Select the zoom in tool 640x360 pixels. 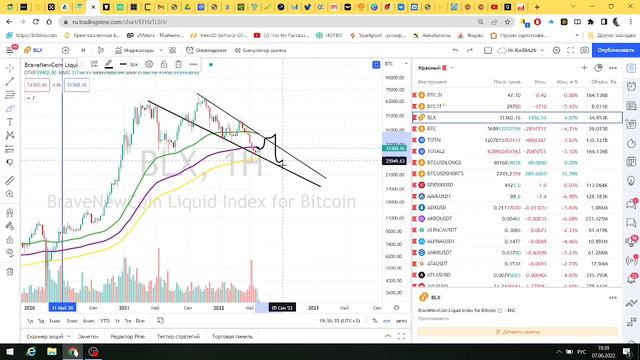(10, 194)
